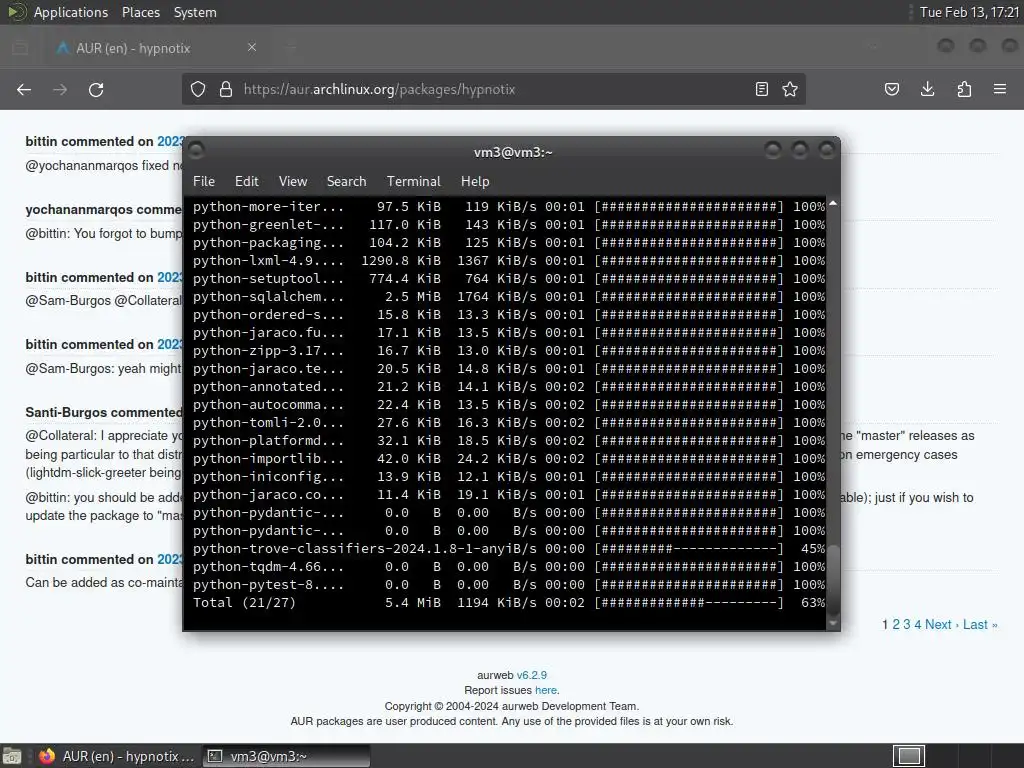Go back in Firefox history
The image size is (1024, 768).
[24, 89]
